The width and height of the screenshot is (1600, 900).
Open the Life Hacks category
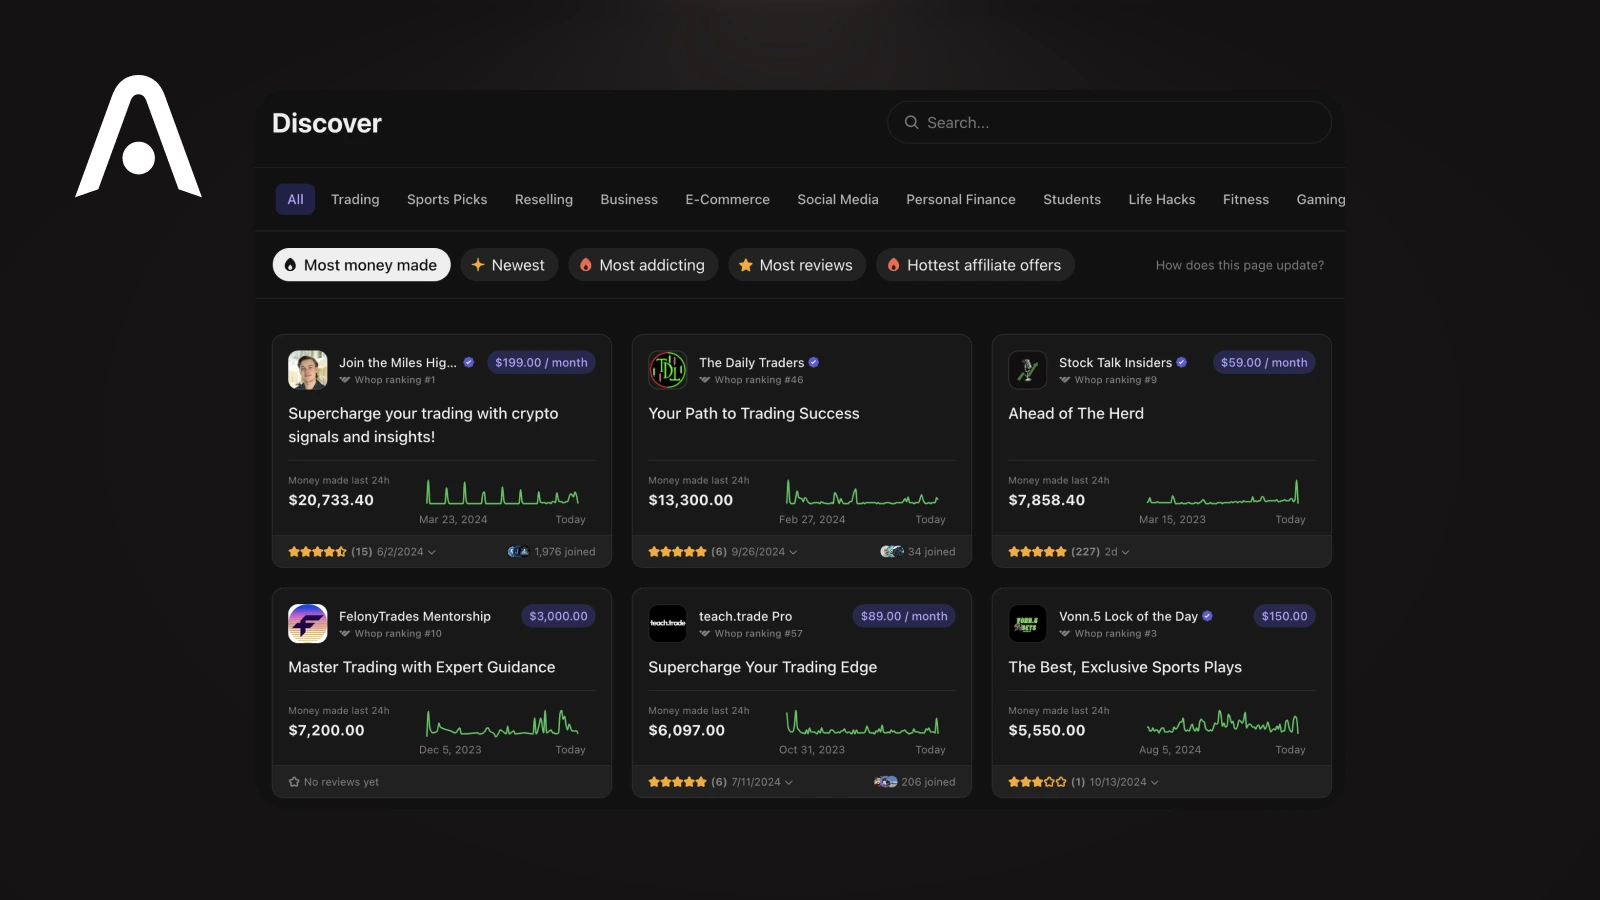point(1162,199)
